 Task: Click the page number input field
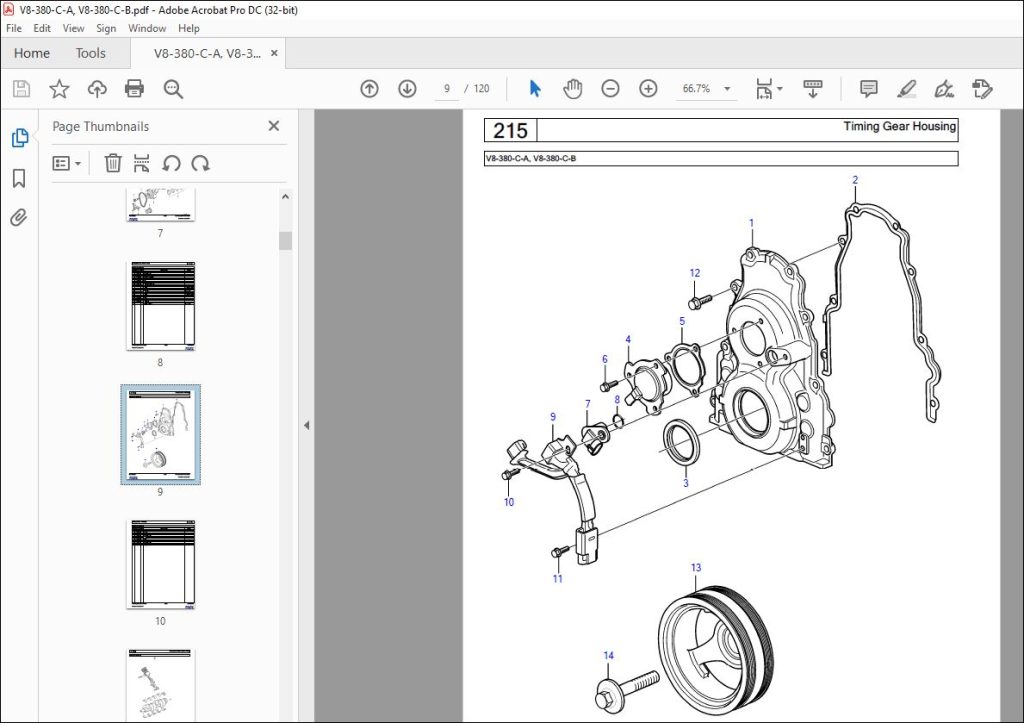447,89
